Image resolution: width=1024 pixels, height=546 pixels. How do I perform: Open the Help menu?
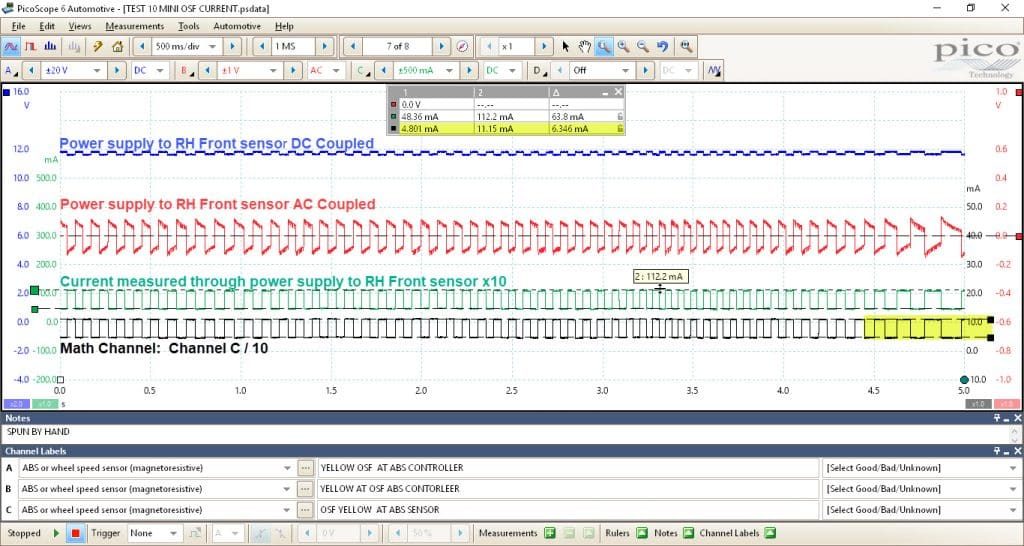284,26
